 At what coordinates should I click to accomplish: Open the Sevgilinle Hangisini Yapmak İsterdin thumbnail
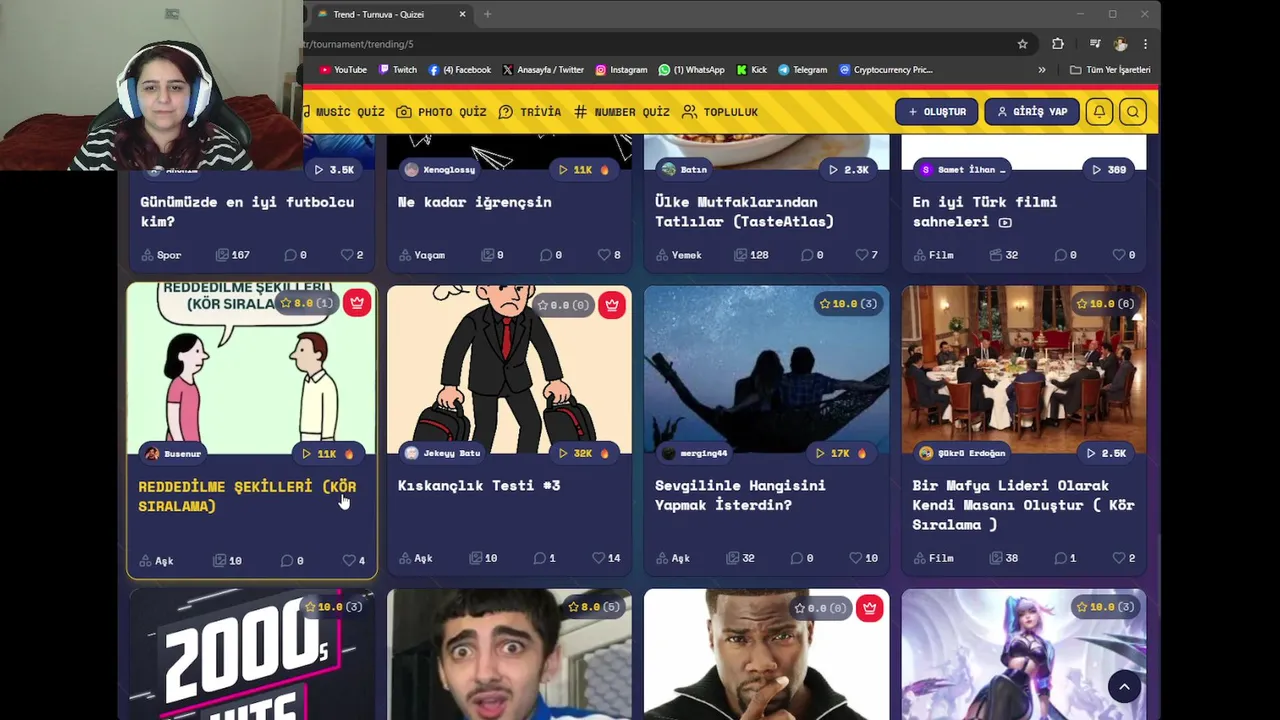(x=766, y=369)
